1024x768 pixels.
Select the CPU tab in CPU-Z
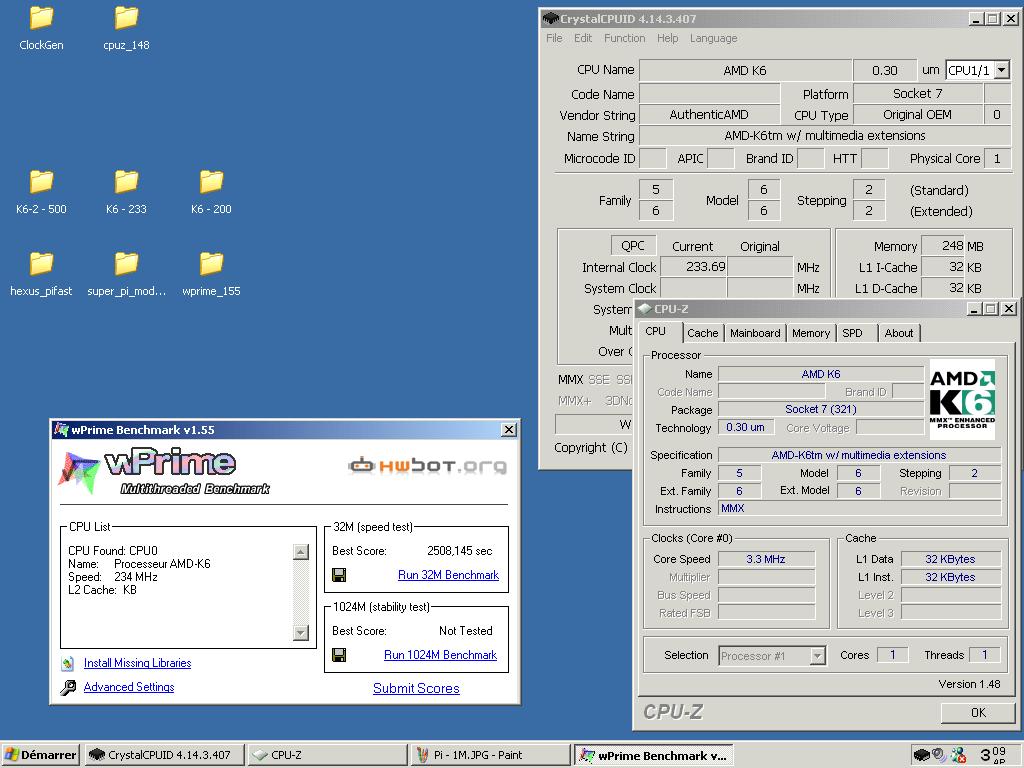656,331
